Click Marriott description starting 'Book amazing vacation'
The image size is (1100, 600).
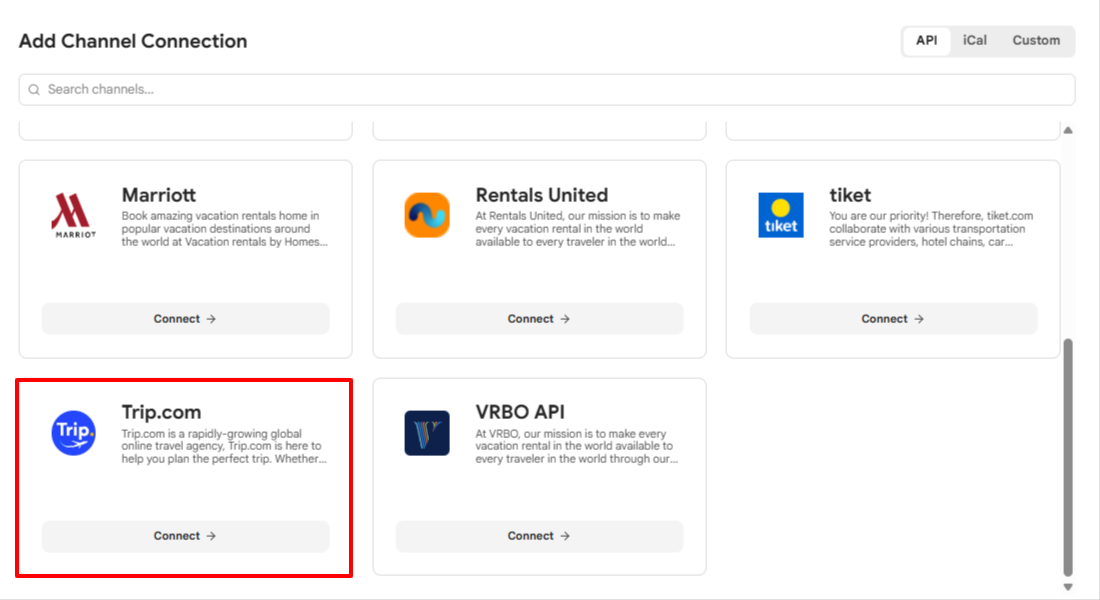click(x=224, y=229)
